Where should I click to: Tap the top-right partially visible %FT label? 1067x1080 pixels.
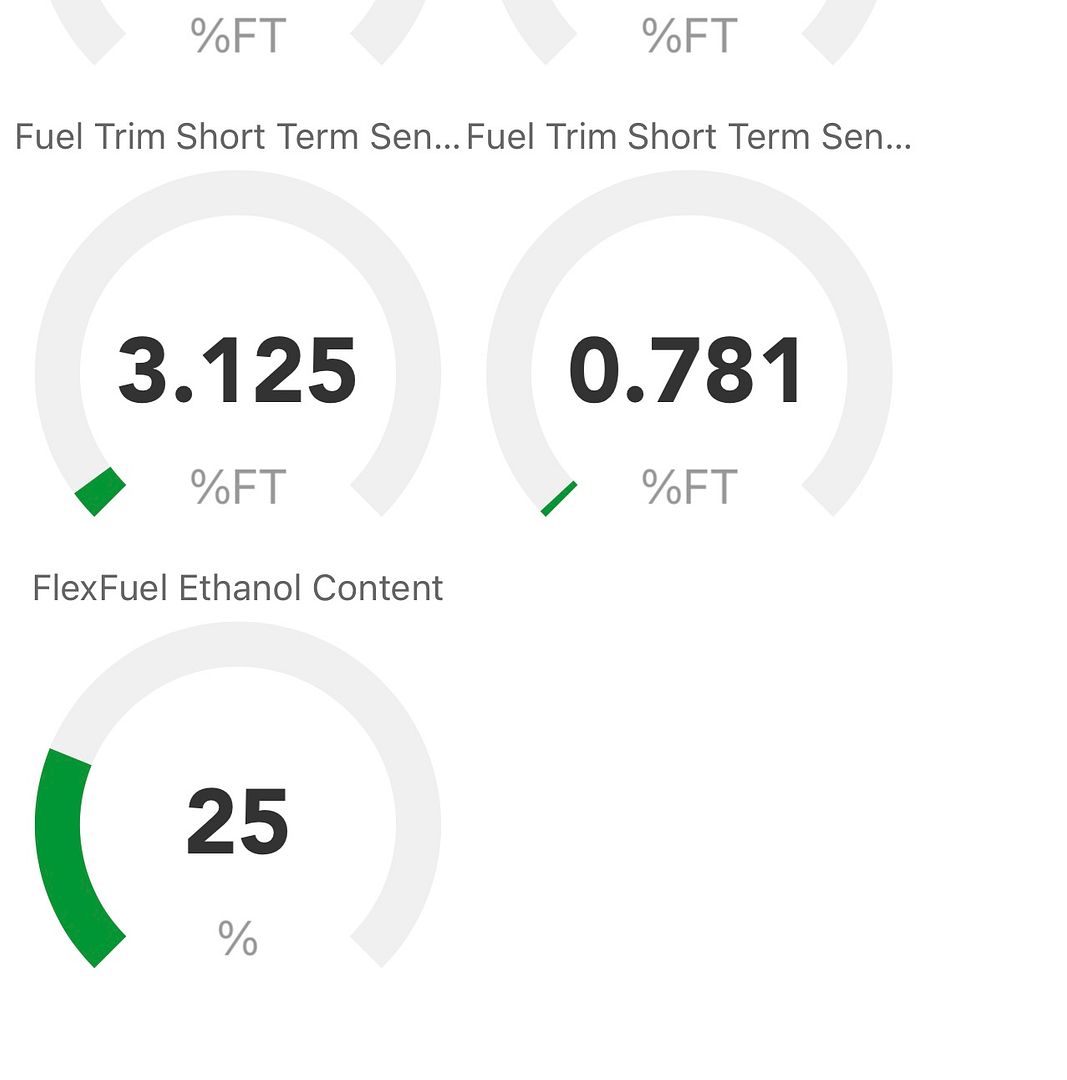(690, 35)
